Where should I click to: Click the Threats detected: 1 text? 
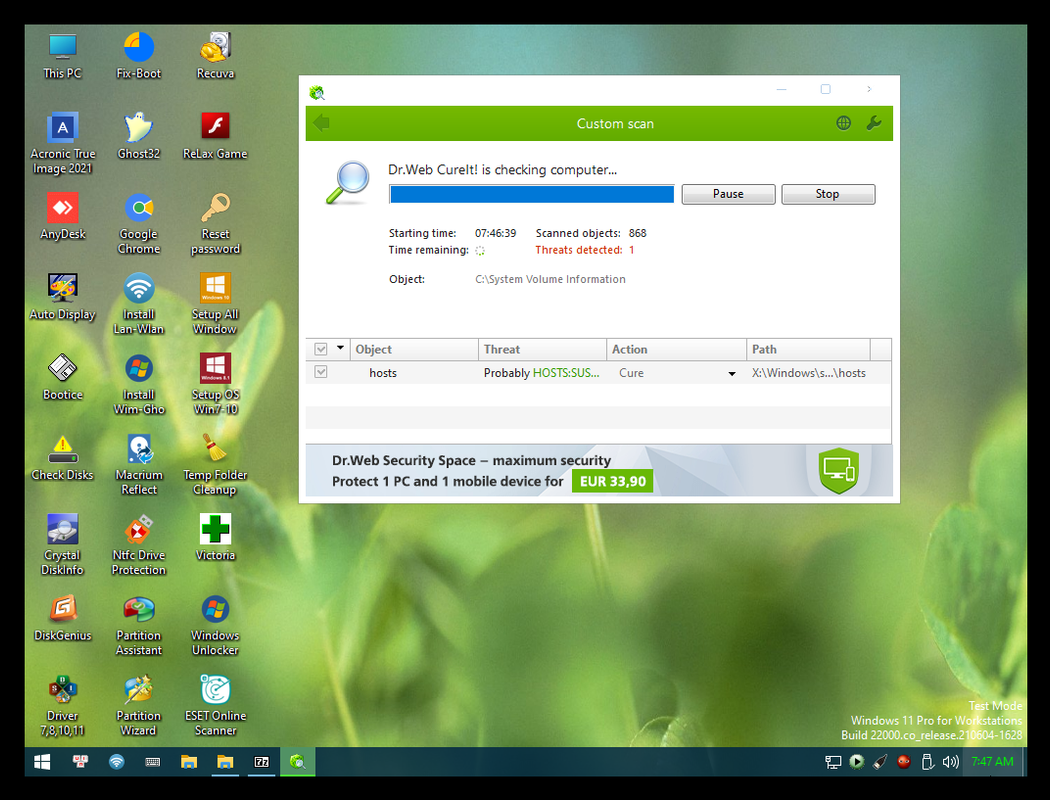(x=585, y=250)
